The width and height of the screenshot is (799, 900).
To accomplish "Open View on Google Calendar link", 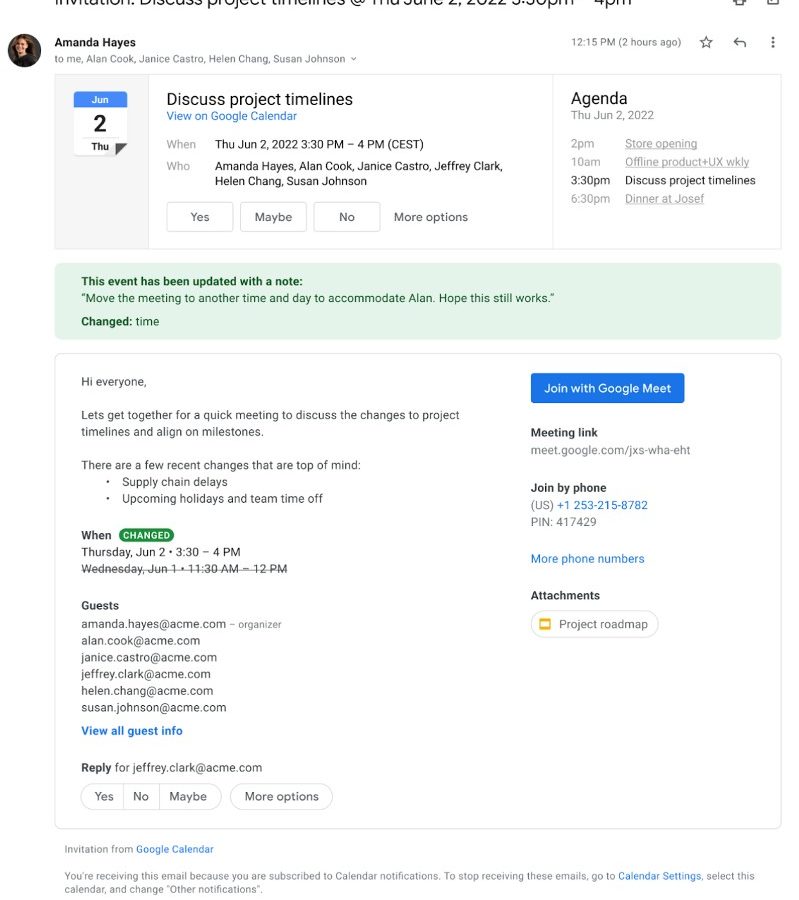I will (x=231, y=116).
